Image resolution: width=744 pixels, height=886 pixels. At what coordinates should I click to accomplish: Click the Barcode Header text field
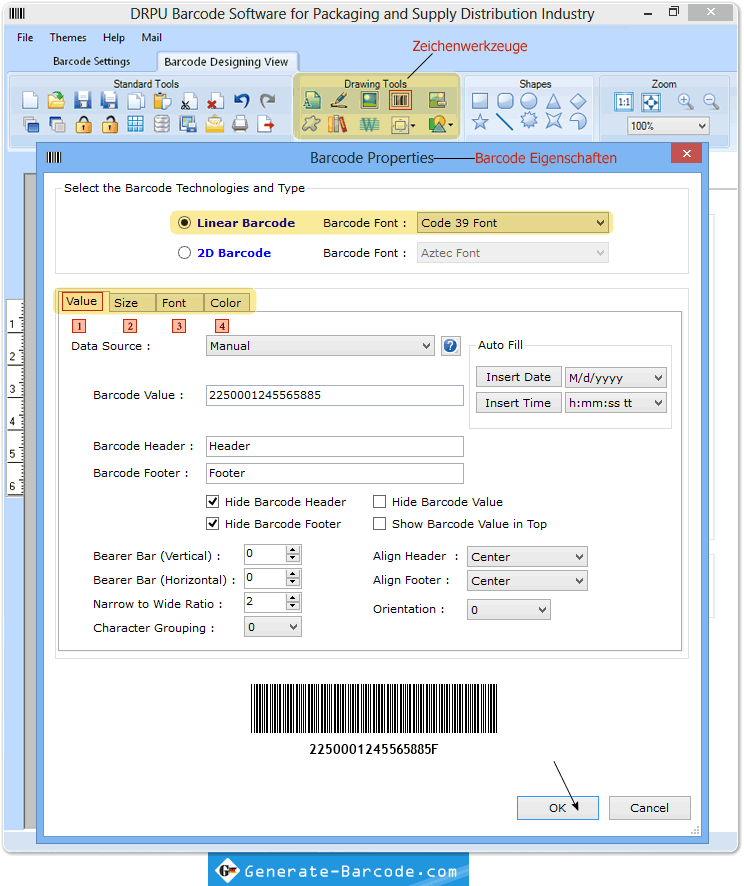[334, 446]
